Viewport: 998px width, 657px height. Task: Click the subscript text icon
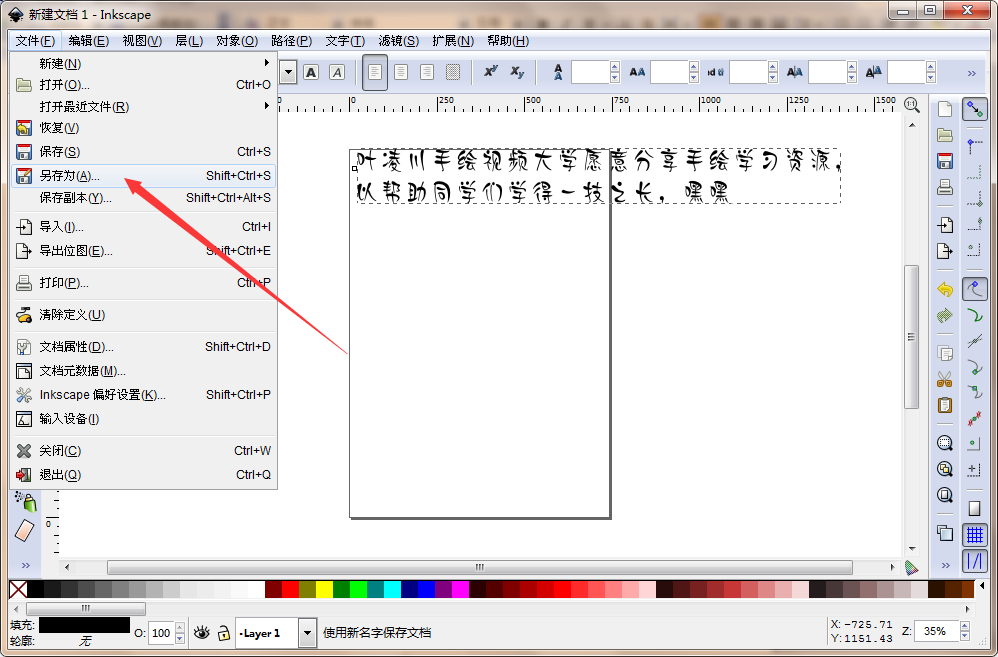517,72
